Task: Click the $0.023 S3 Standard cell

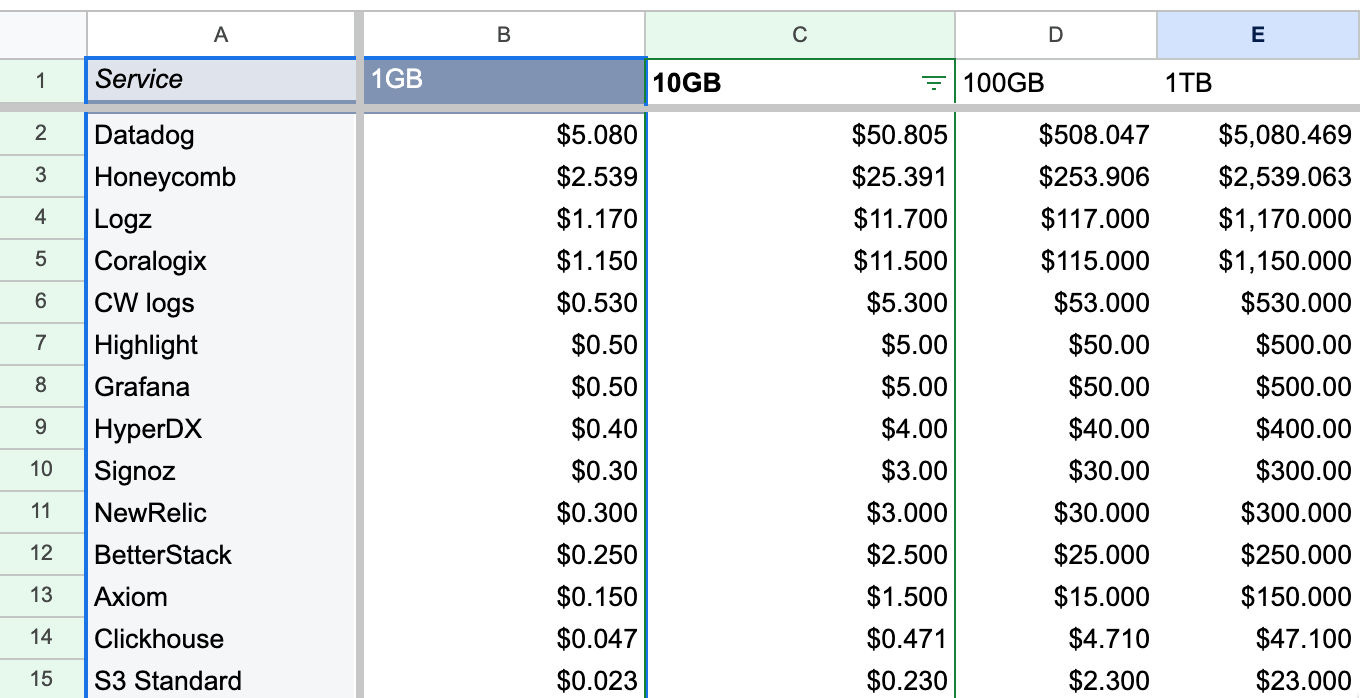Action: click(x=505, y=680)
